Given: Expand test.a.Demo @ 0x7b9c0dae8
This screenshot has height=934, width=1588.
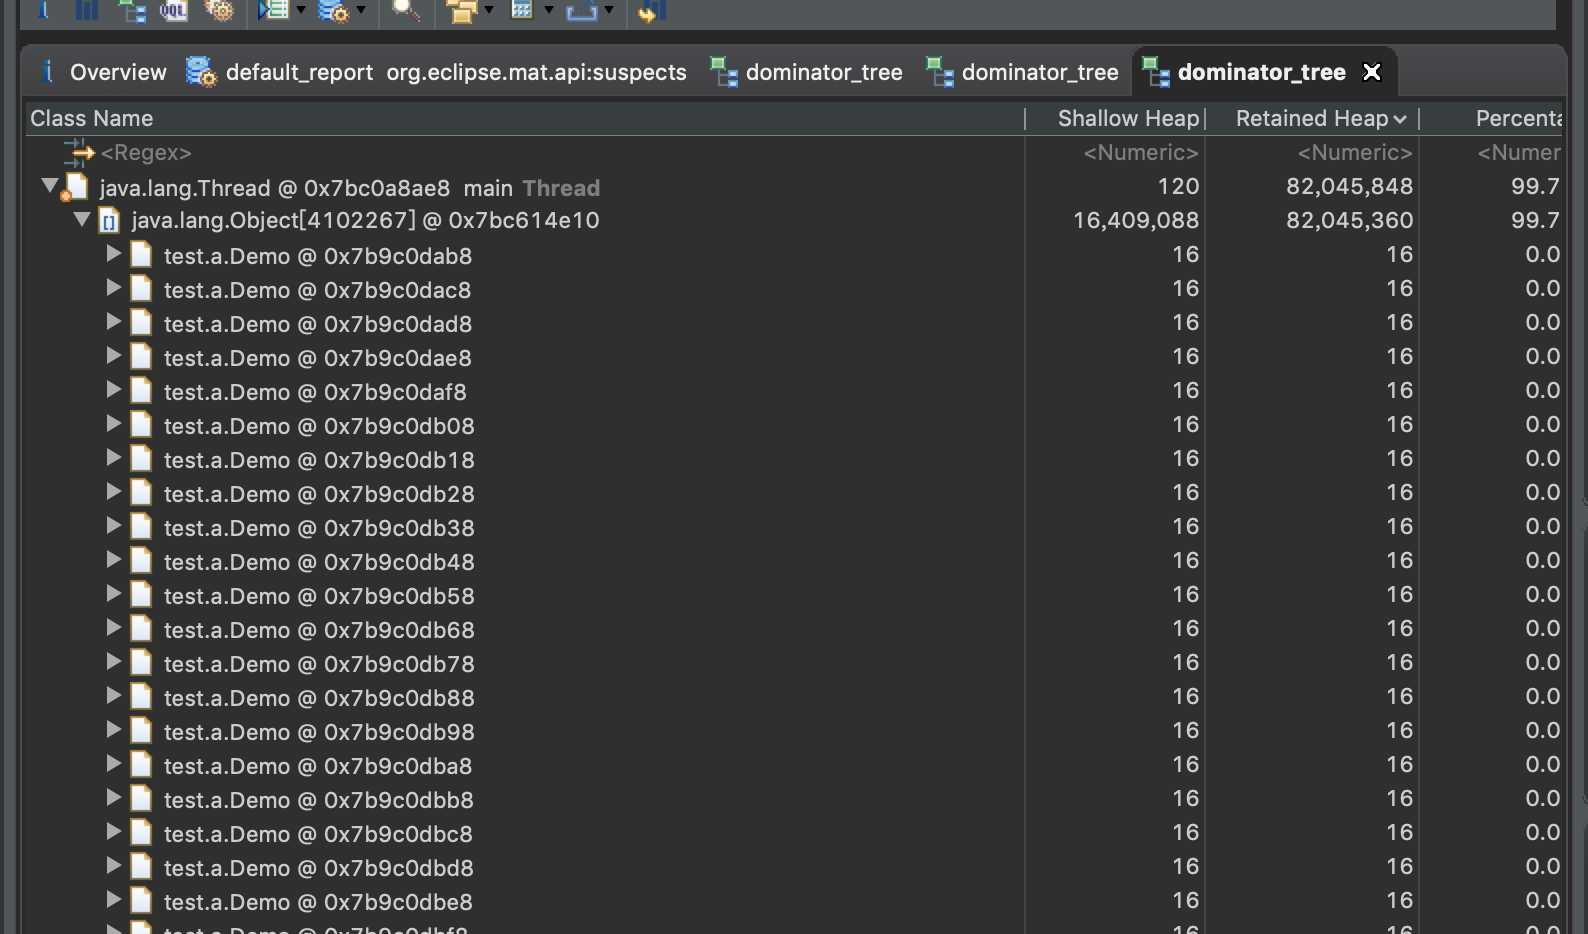Looking at the screenshot, I should [114, 356].
